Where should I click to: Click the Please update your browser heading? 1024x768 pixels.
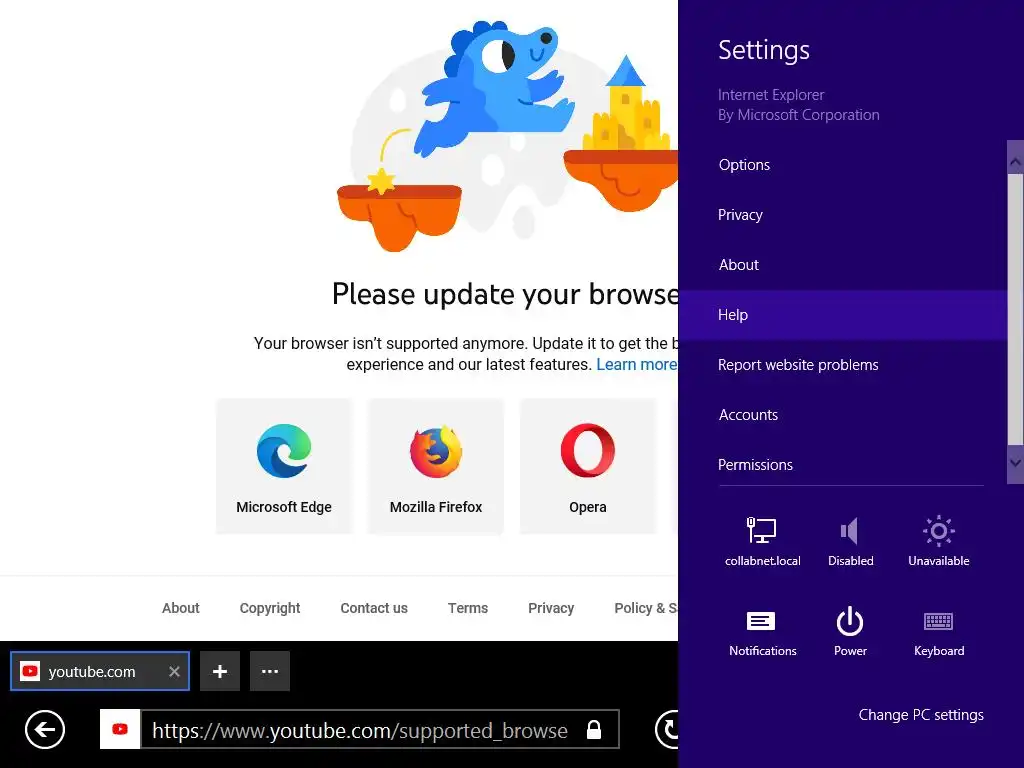point(505,294)
